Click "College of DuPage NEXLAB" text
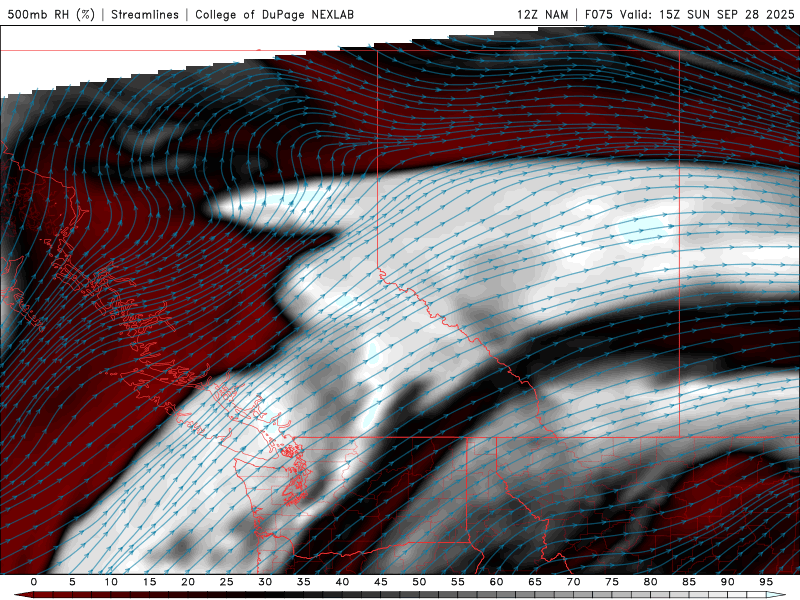 coord(274,14)
